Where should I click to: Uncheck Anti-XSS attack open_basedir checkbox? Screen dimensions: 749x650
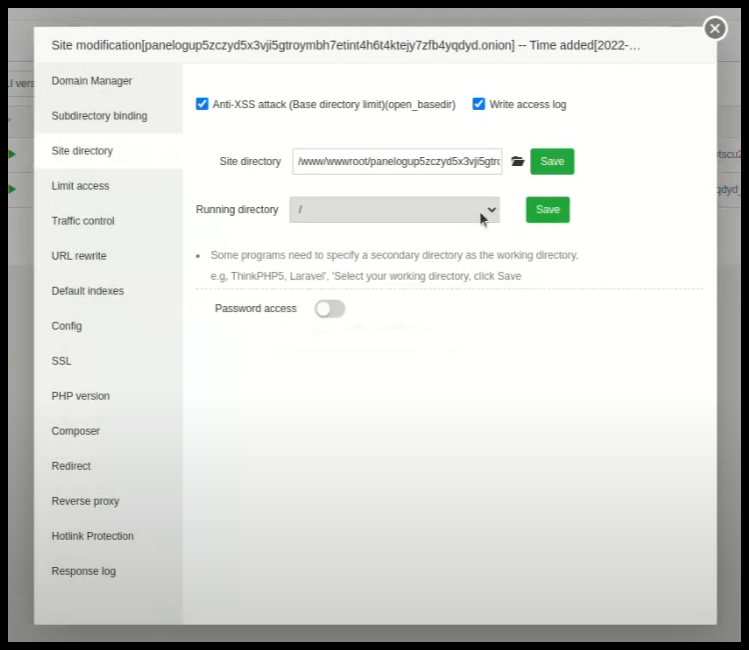coord(202,104)
